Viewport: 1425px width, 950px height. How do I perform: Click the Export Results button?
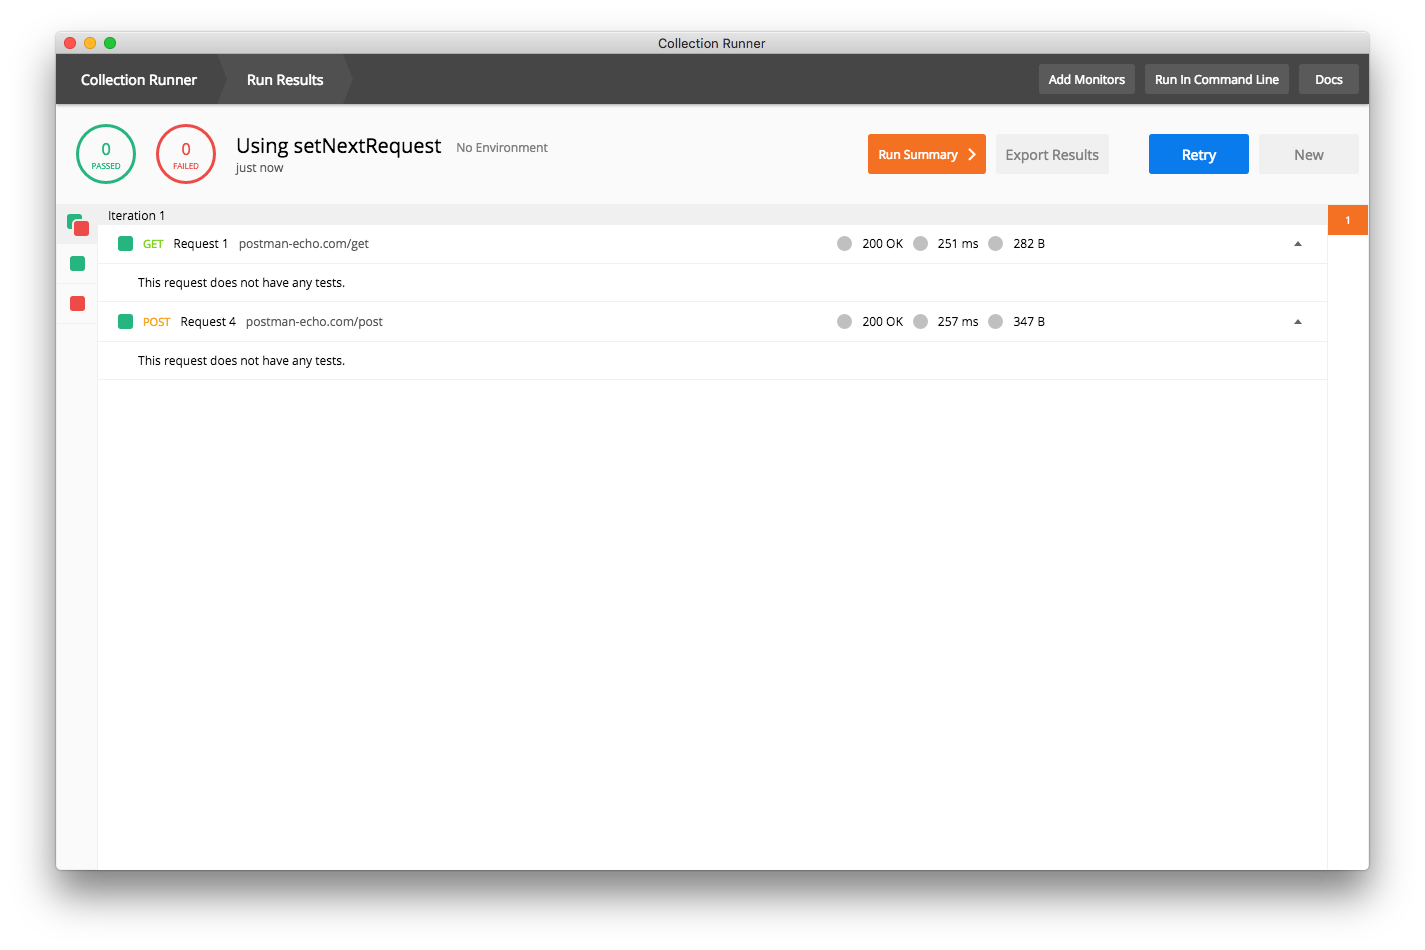point(1052,154)
